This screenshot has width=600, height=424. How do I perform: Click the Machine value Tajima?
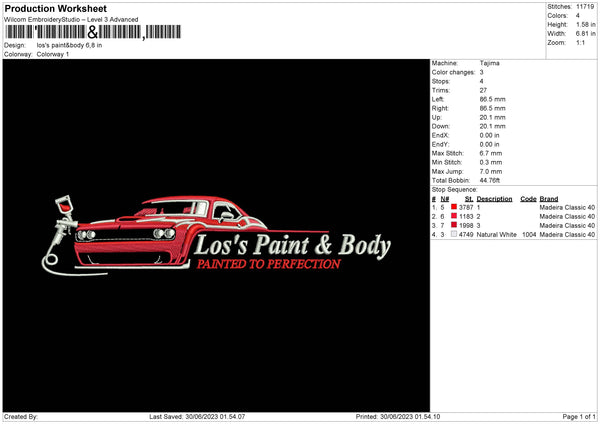click(489, 63)
